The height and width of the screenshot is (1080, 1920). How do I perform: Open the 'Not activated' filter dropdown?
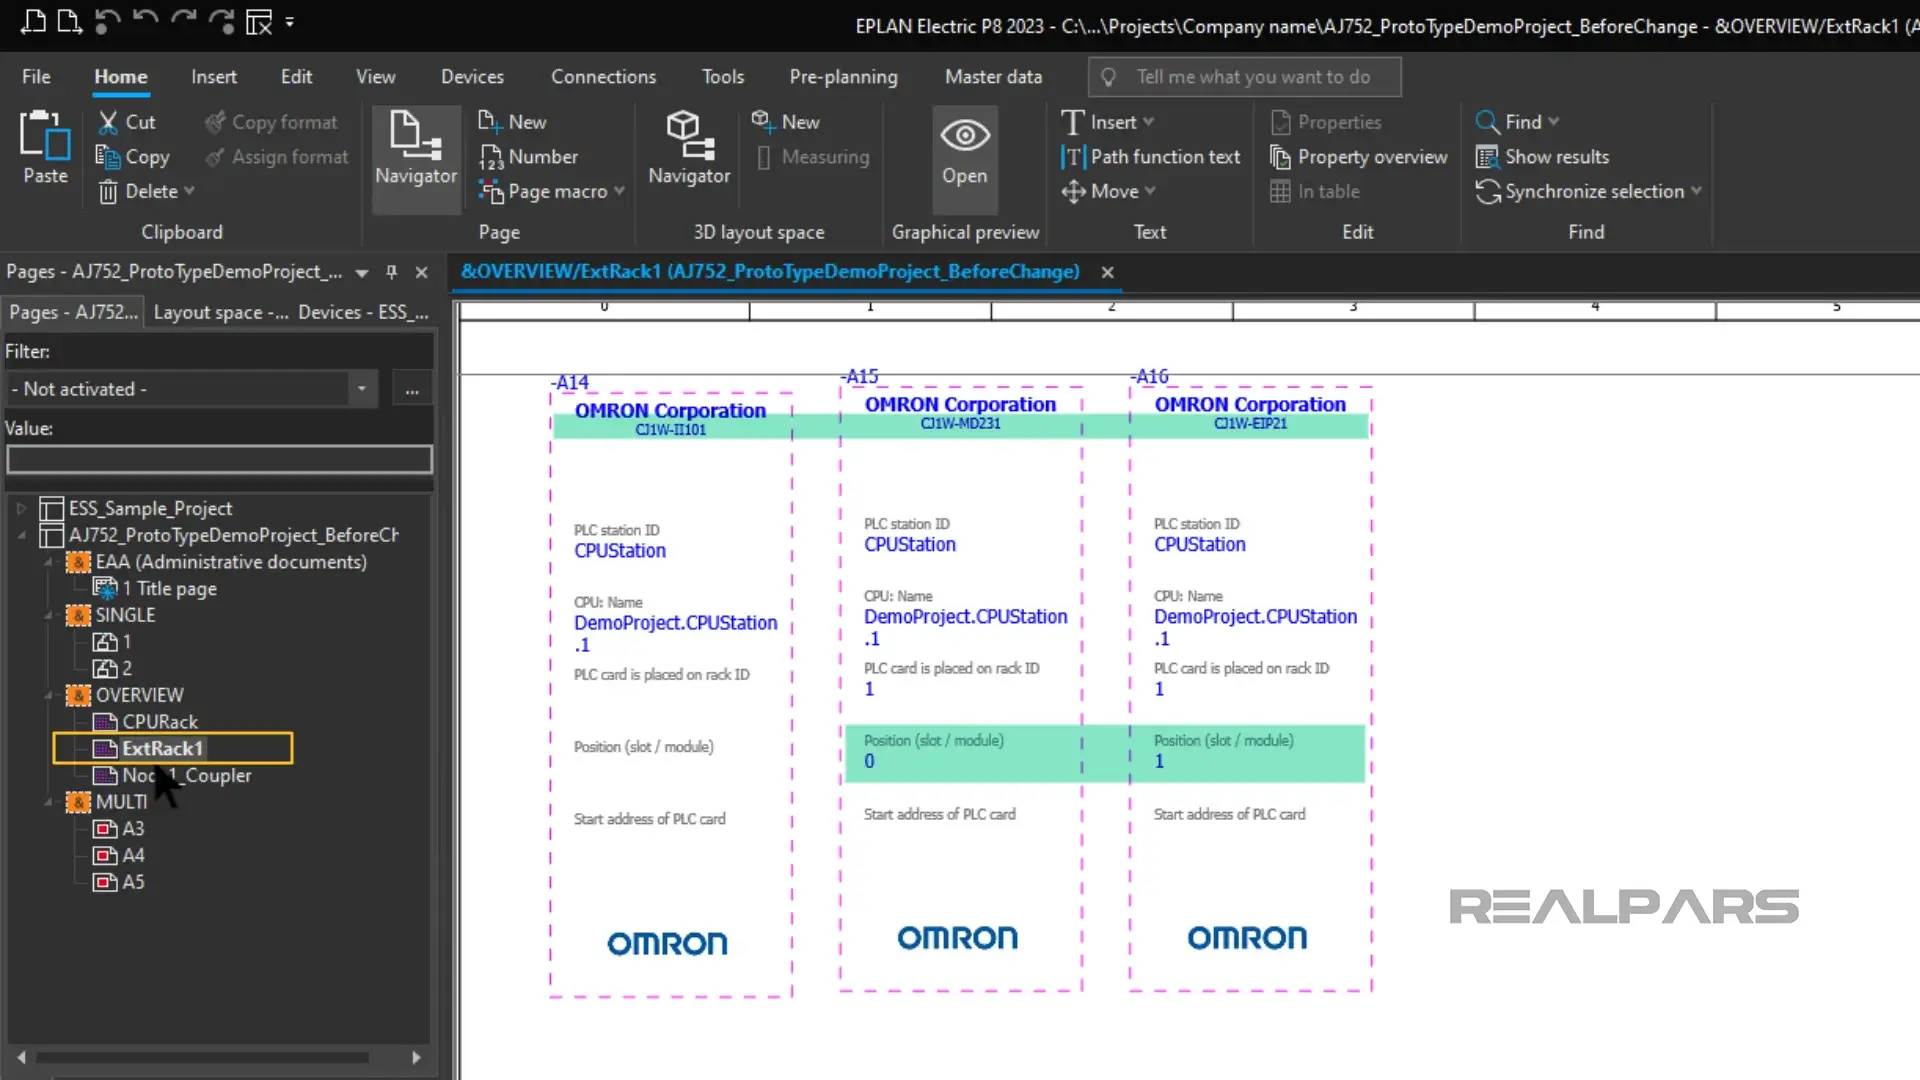click(361, 389)
